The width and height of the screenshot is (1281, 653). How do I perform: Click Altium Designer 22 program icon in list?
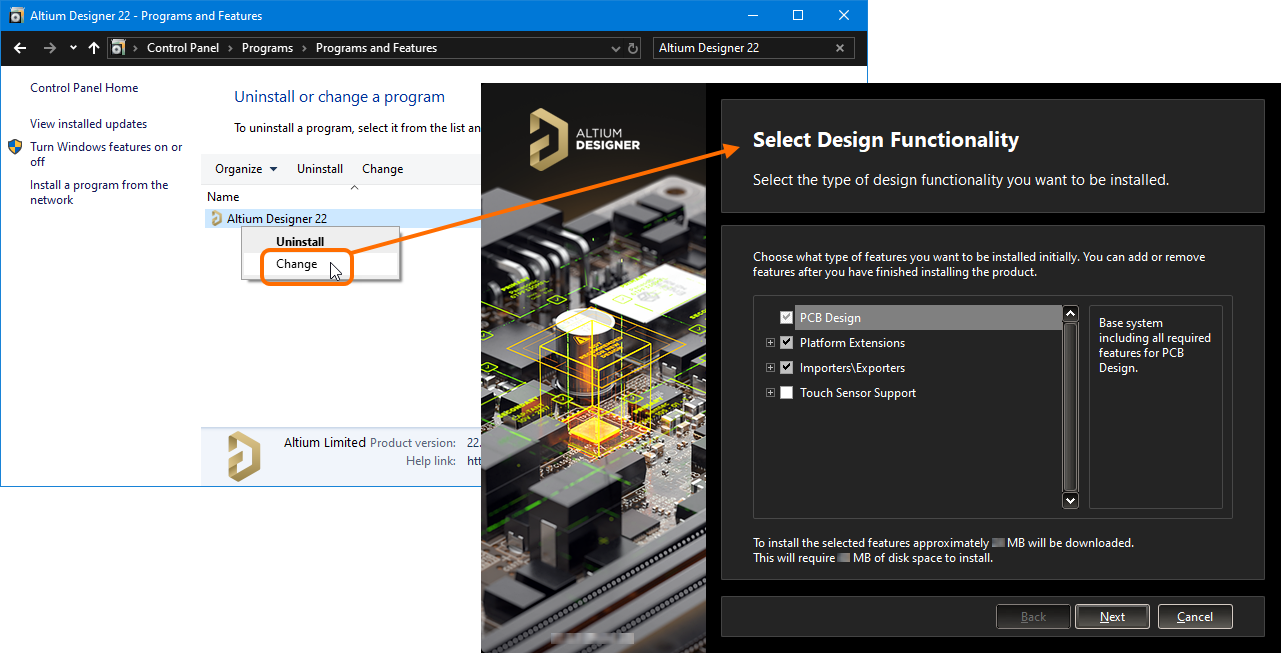pyautogui.click(x=216, y=219)
